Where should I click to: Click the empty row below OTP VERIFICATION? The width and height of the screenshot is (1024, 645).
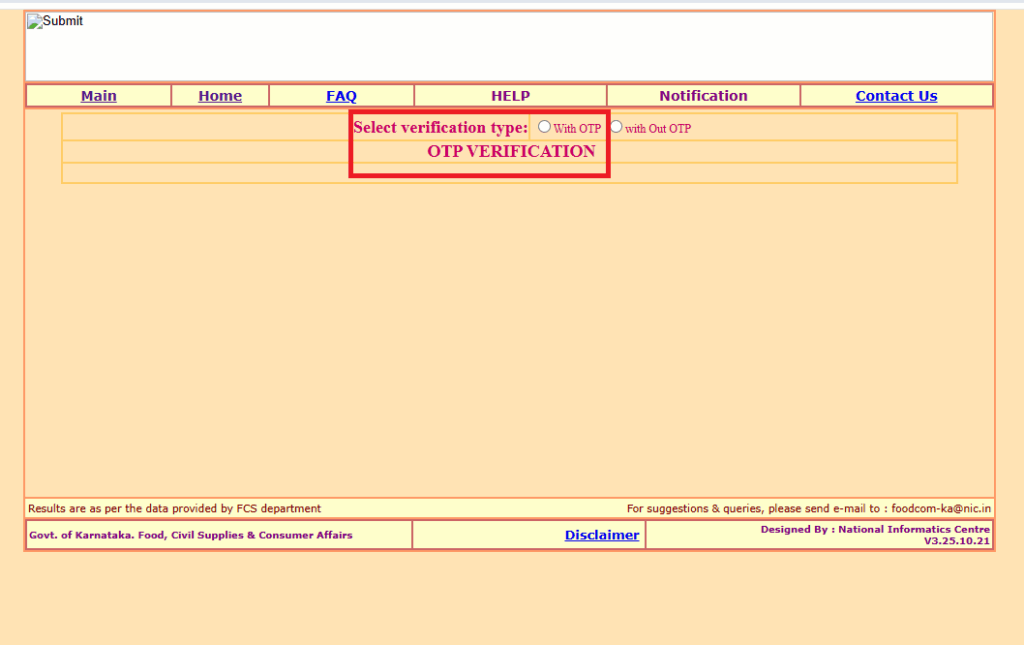pyautogui.click(x=510, y=172)
